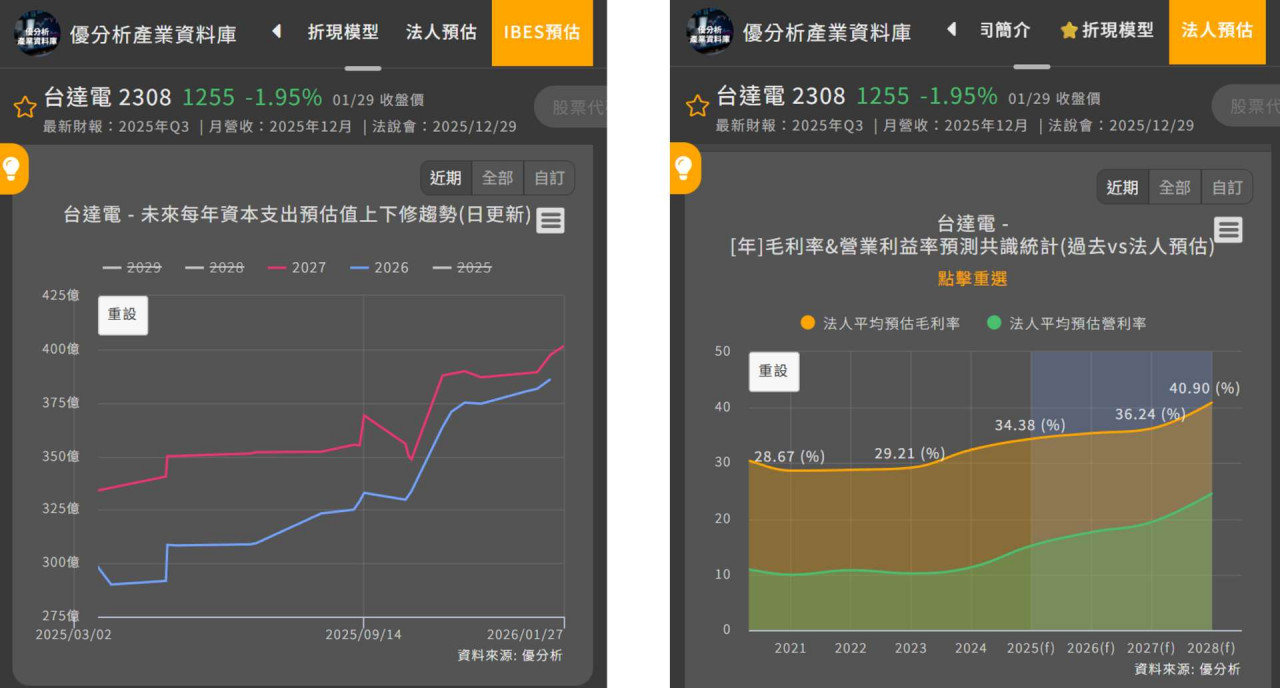Open the yellow lightbulb tips icon on left panel
Screen dimensions: 1280x688
pyautogui.click(x=13, y=169)
